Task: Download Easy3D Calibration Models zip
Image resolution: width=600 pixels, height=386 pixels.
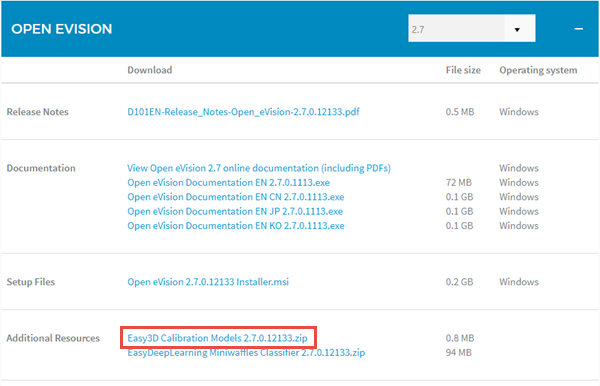Action: click(217, 338)
